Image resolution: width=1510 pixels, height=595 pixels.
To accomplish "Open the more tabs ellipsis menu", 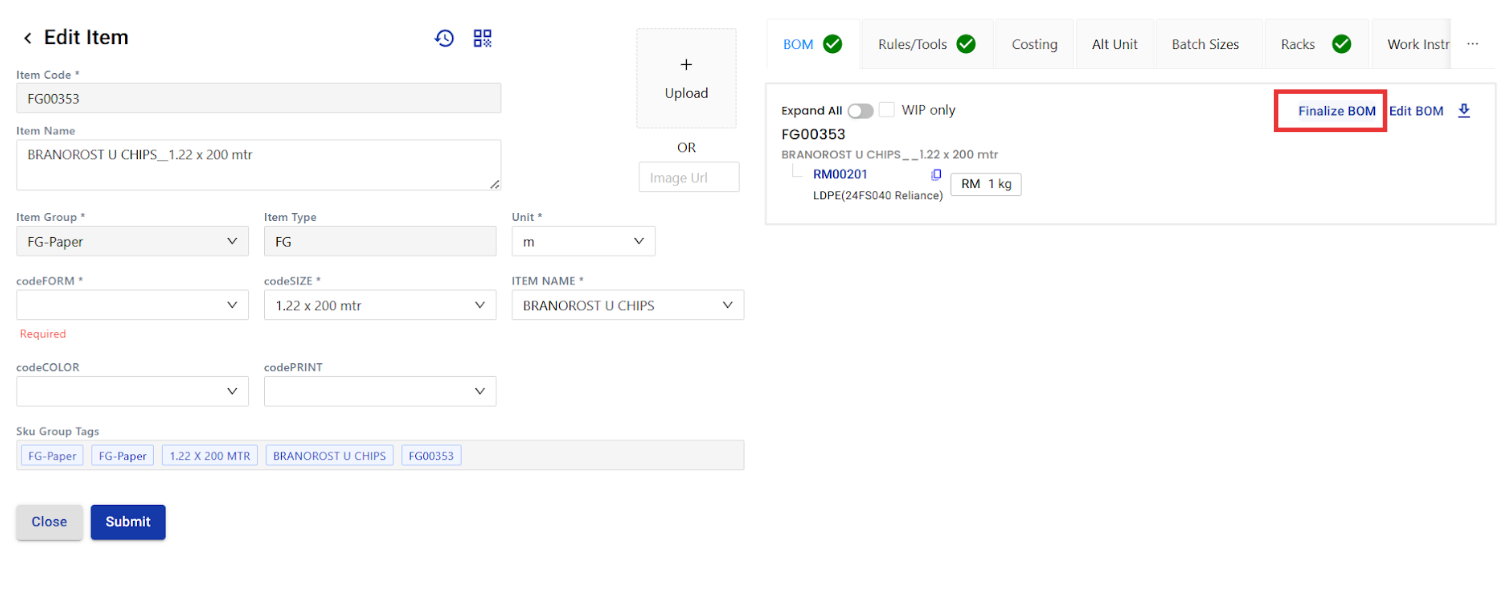I will (x=1472, y=44).
